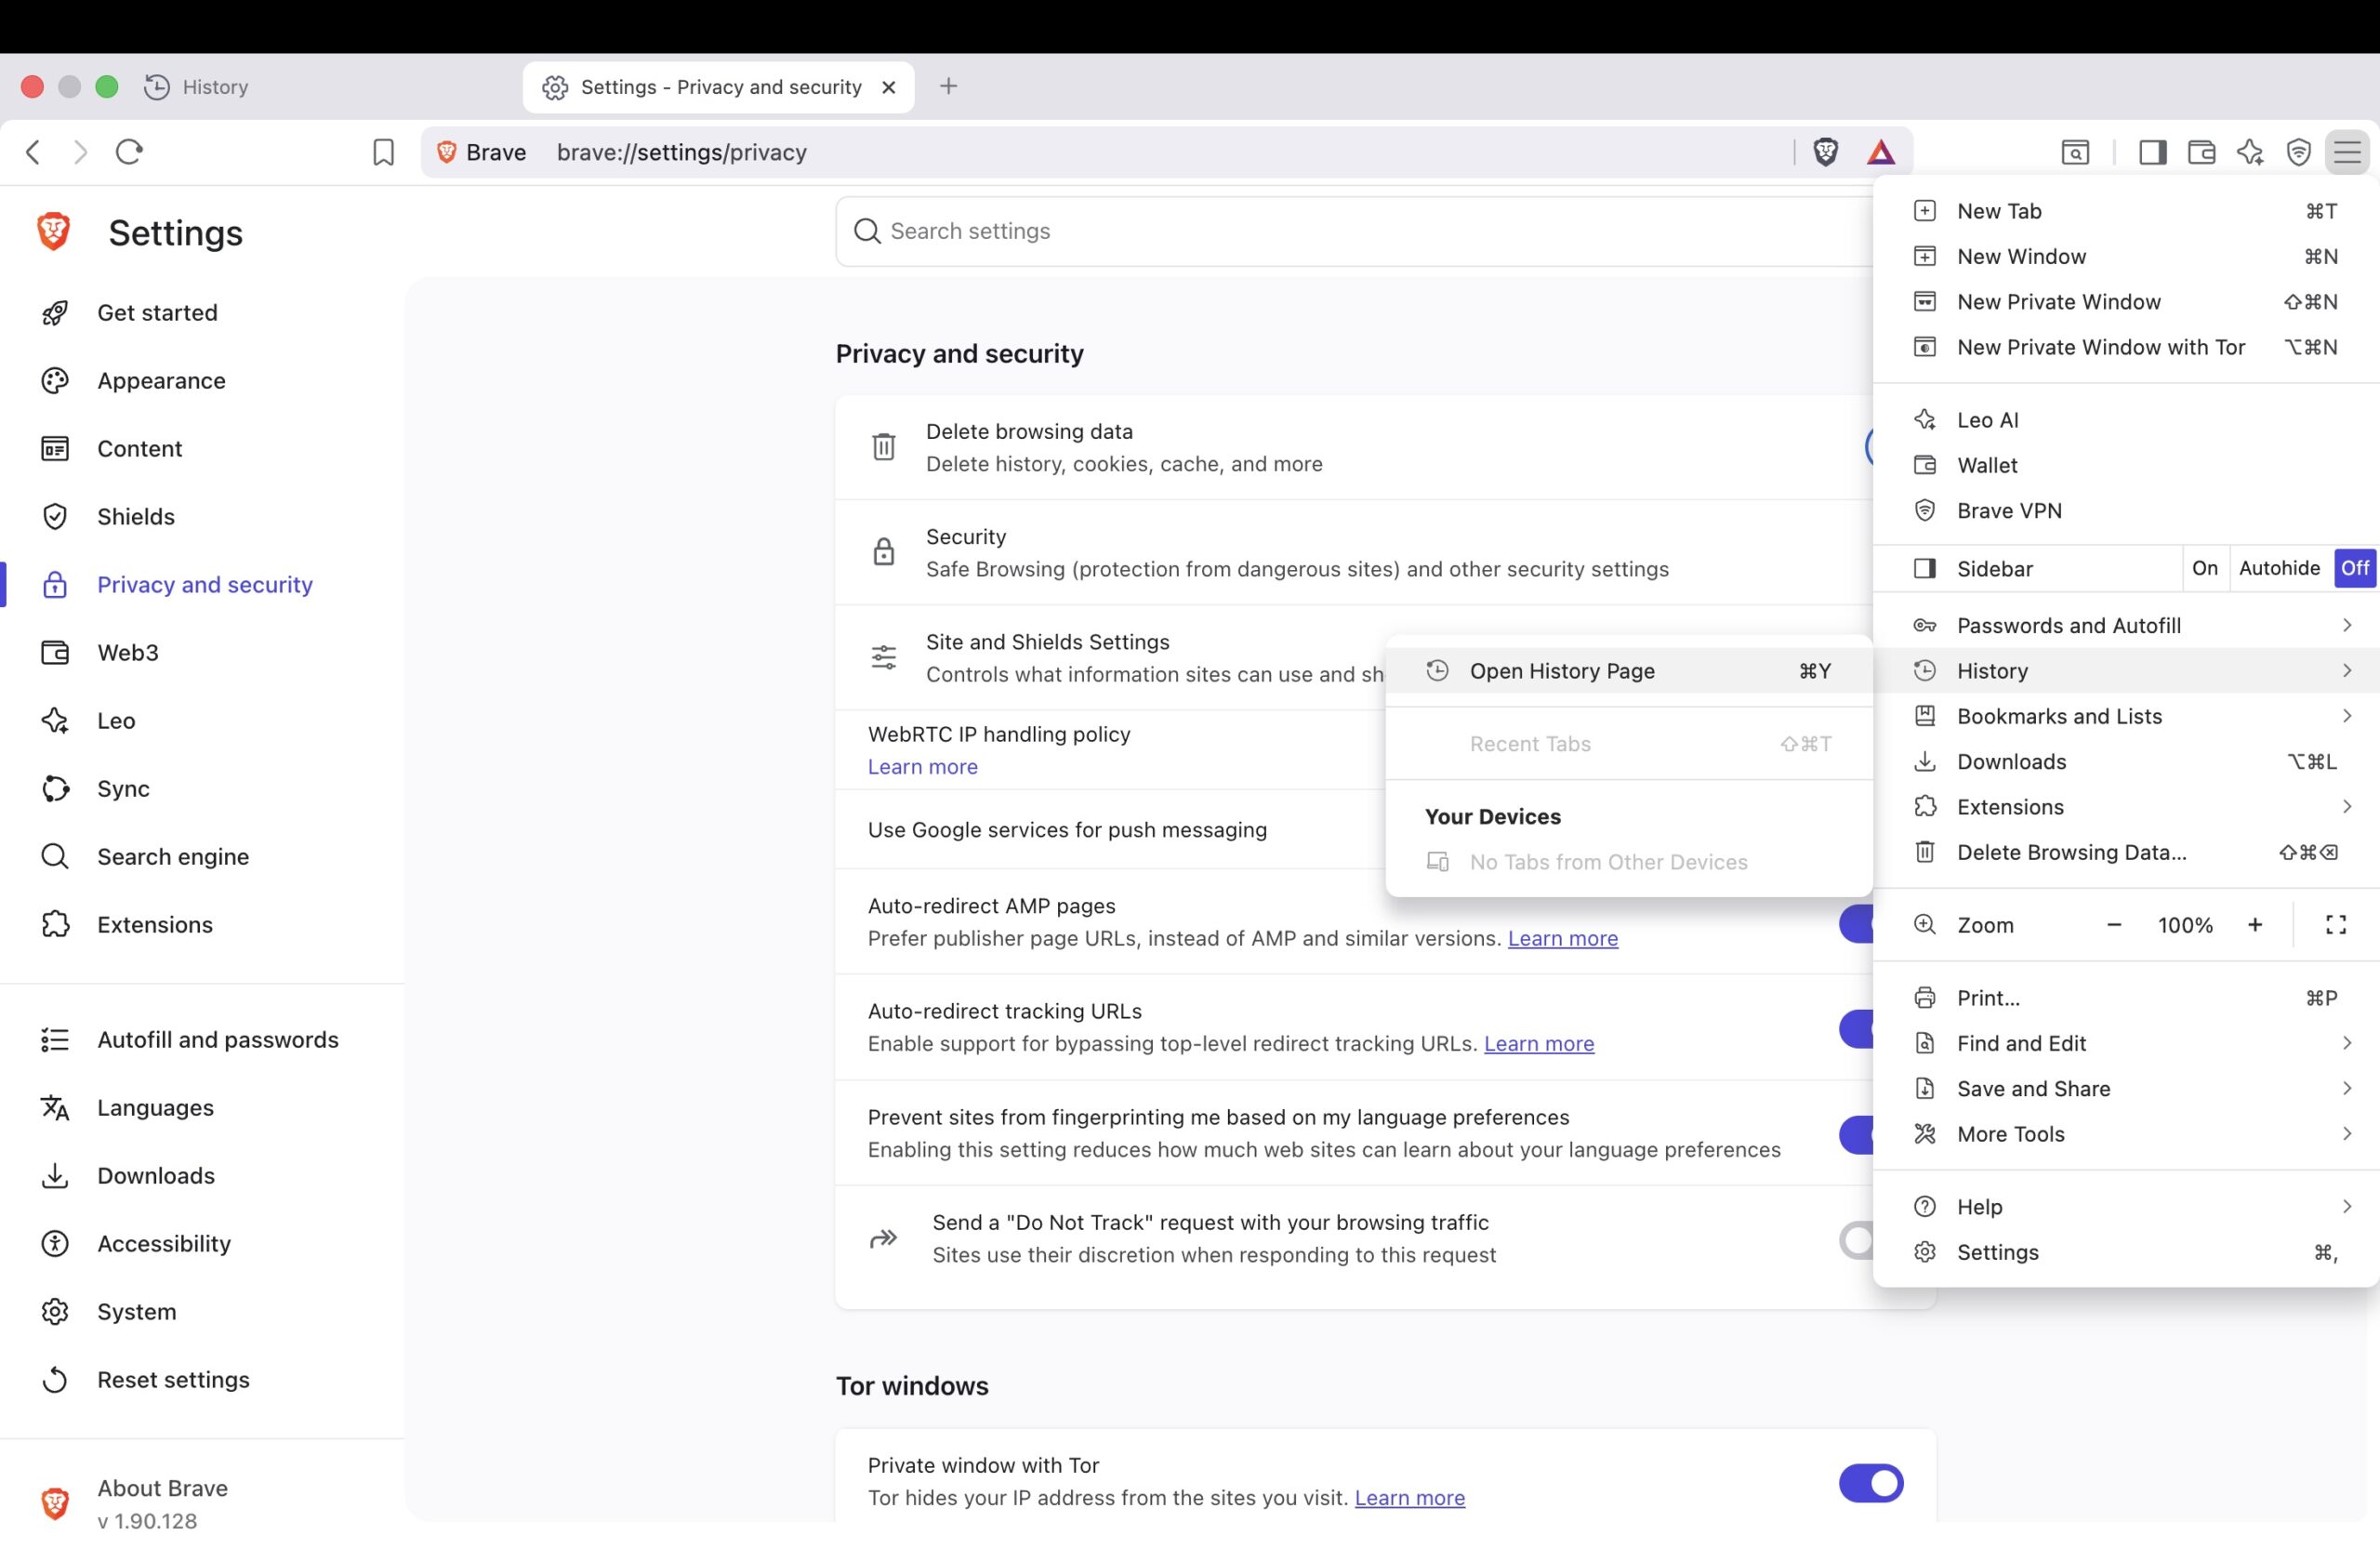Select Downloads in the main menu
Screen dimensions: 2380x1548
click(2126, 762)
